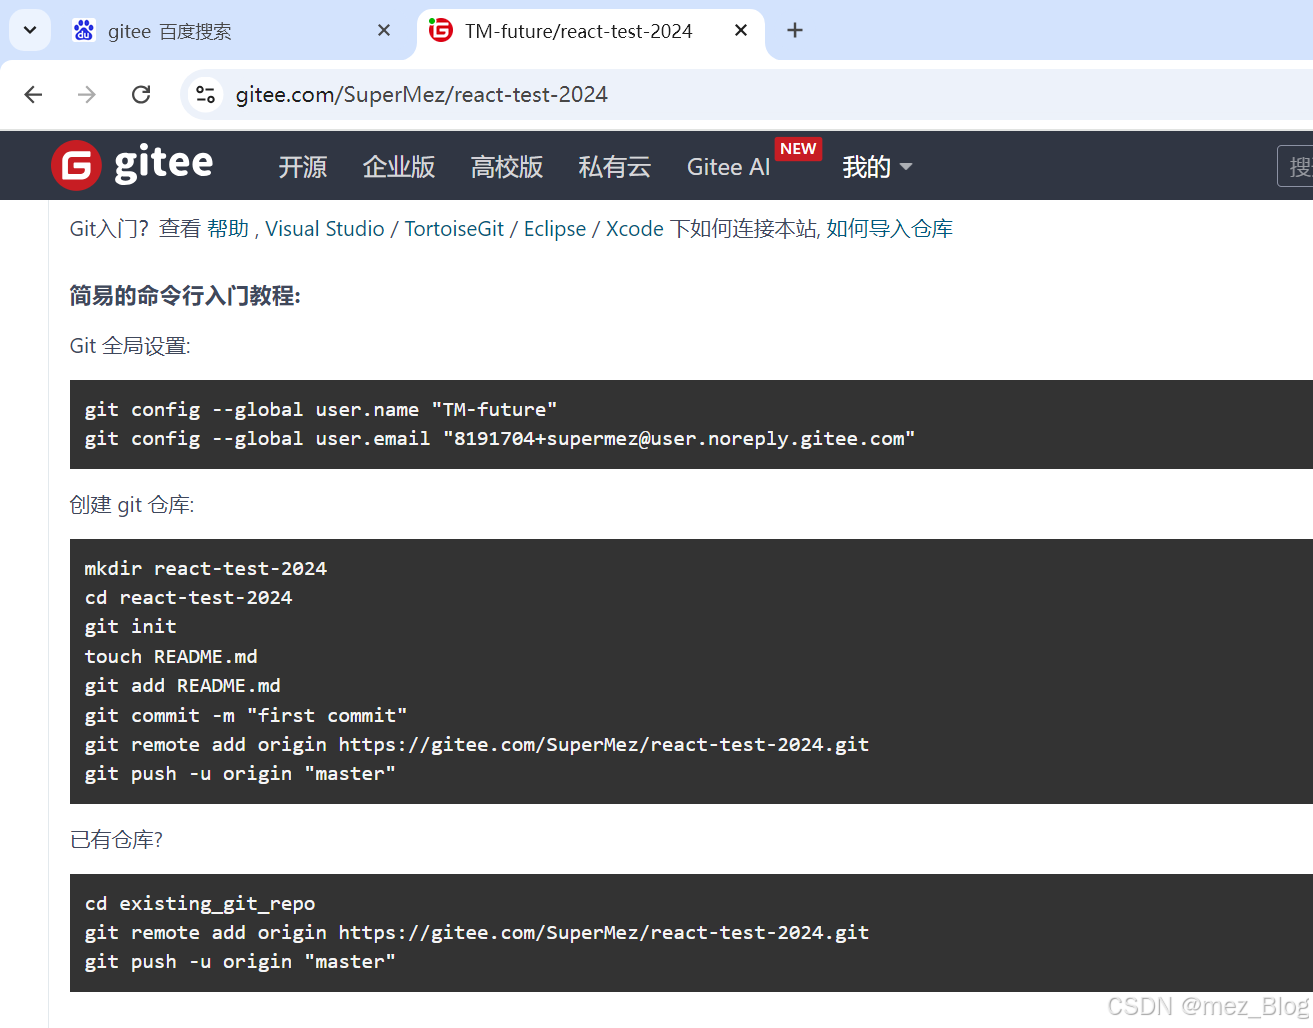Click the 简易的命令行入门教程 heading

185,296
